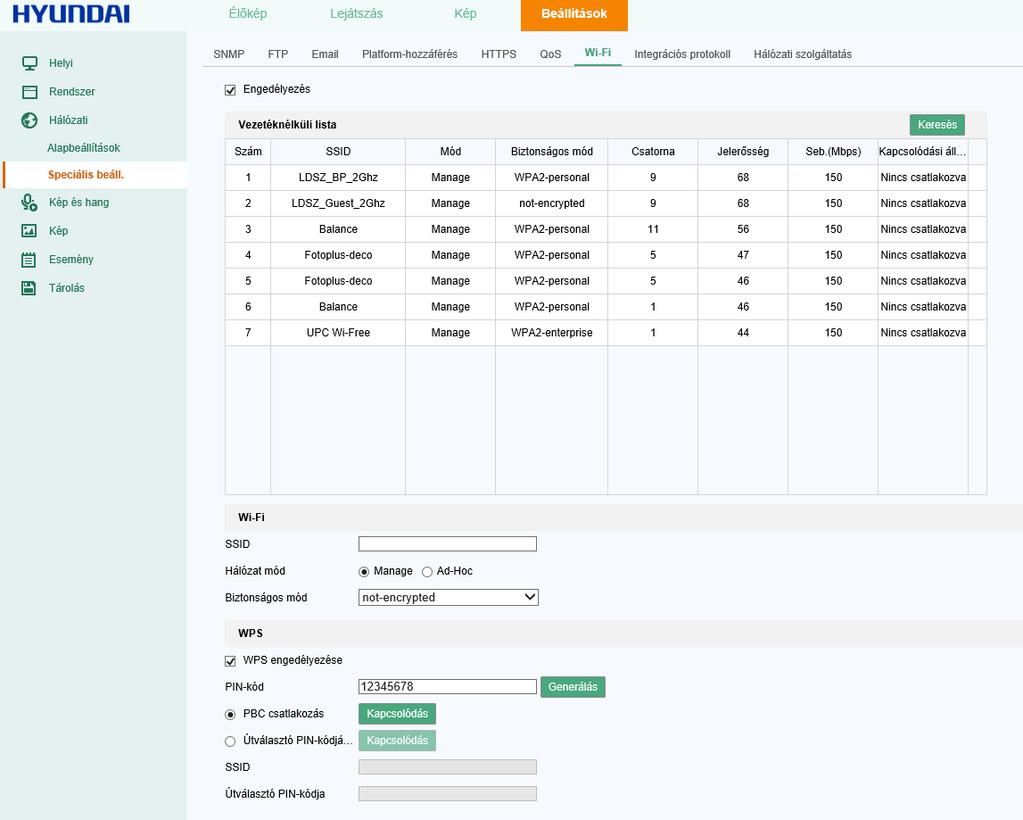1023x820 pixels.
Task: Click Kapcsolódás button next to Útválasztó PIN-kódja radio
Action: [x=397, y=740]
